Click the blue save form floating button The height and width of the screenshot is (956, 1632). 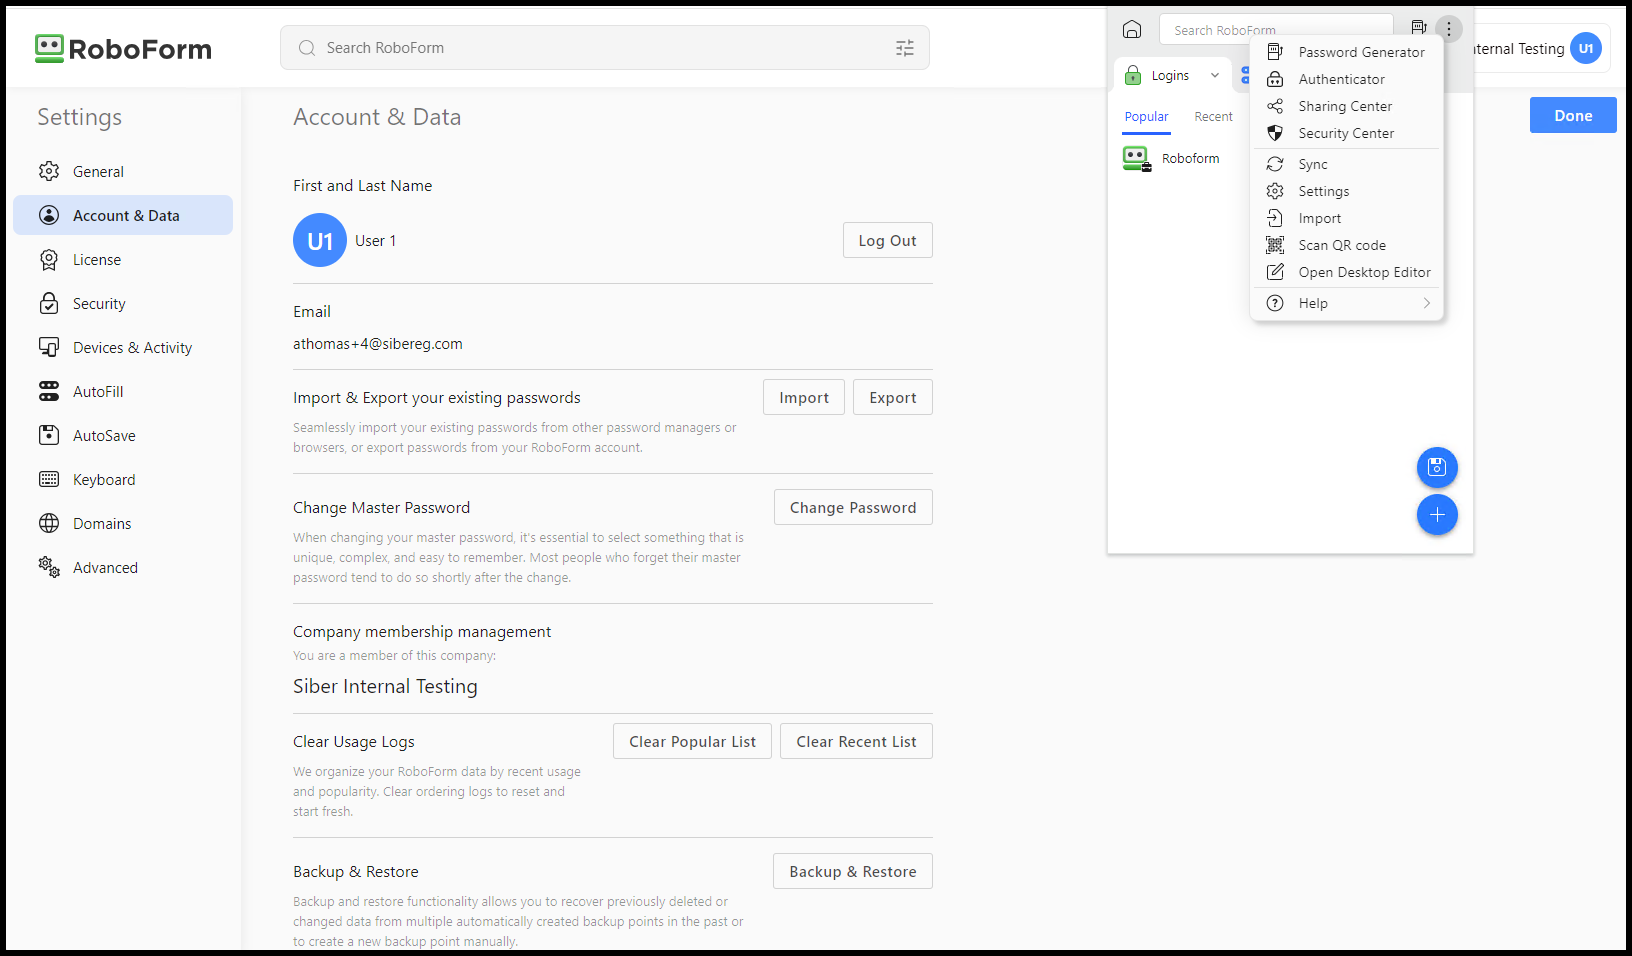pyautogui.click(x=1436, y=467)
